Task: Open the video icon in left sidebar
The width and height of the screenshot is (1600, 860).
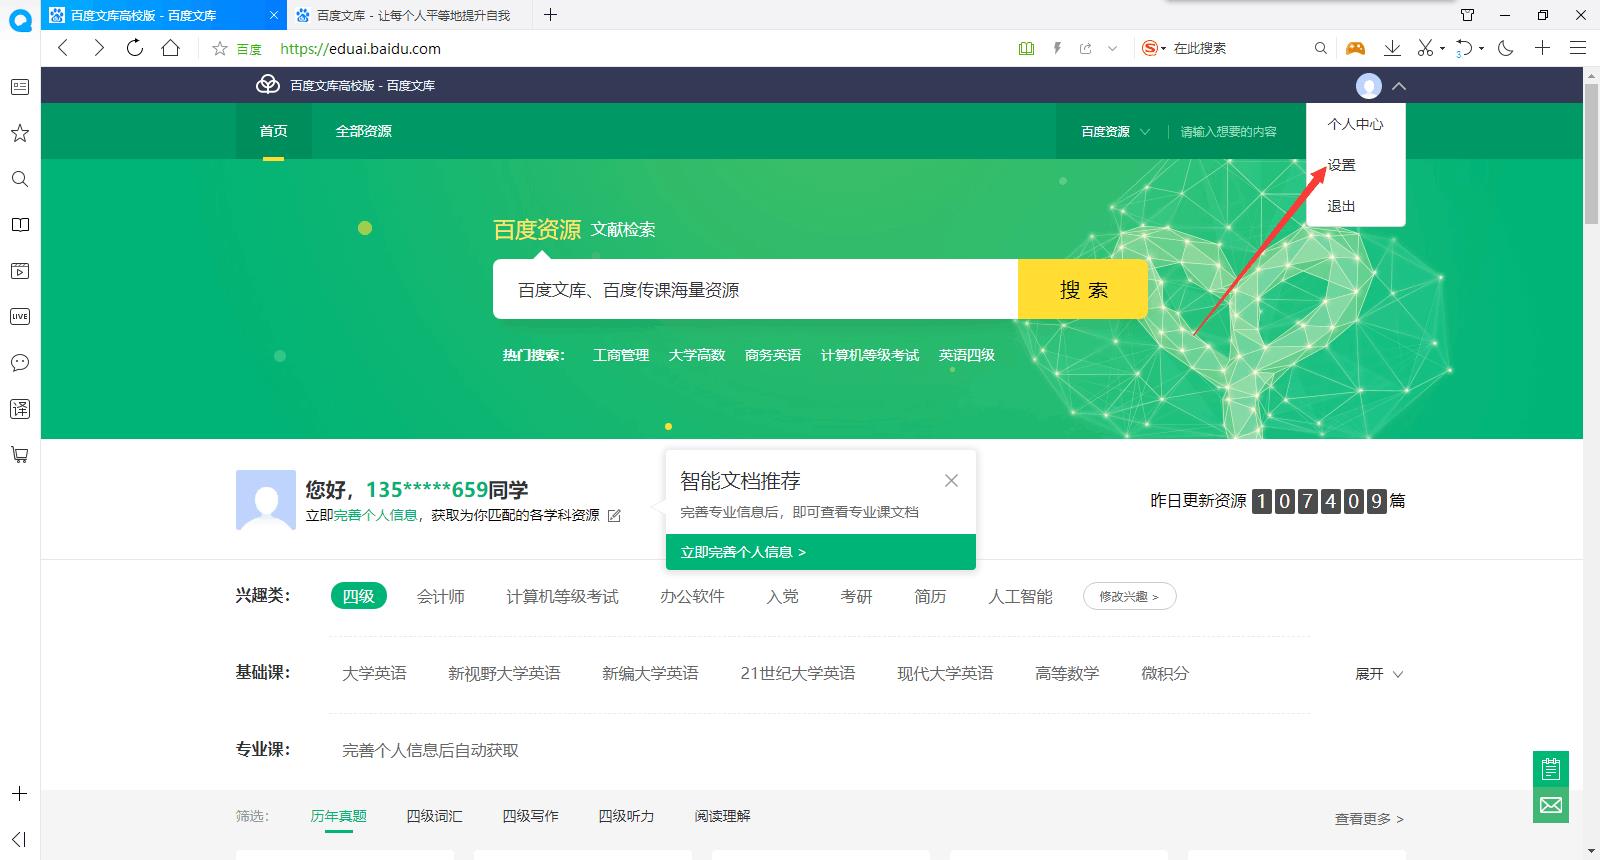Action: (x=19, y=271)
